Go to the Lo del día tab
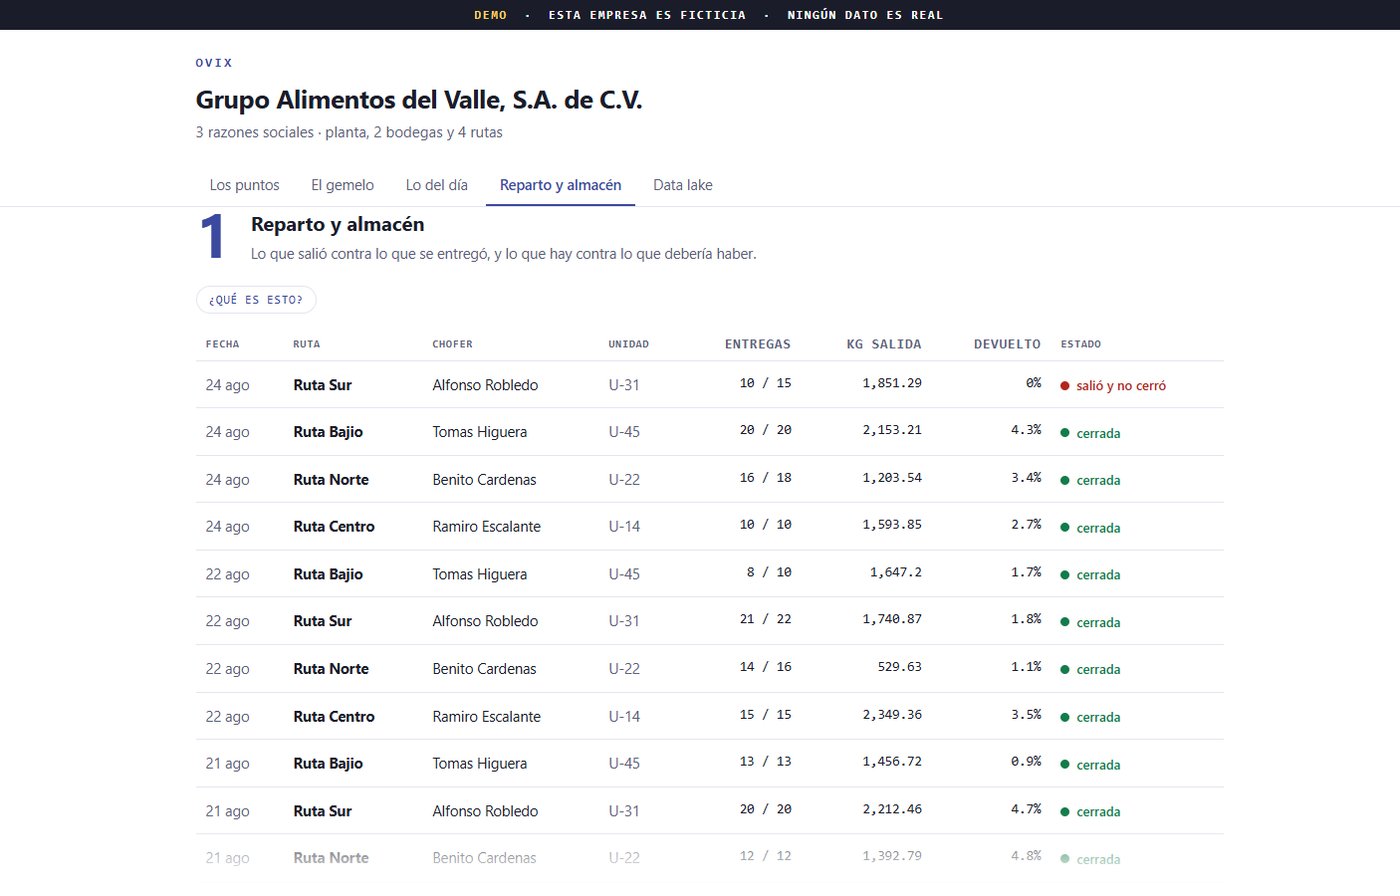The image size is (1400, 896). (436, 185)
